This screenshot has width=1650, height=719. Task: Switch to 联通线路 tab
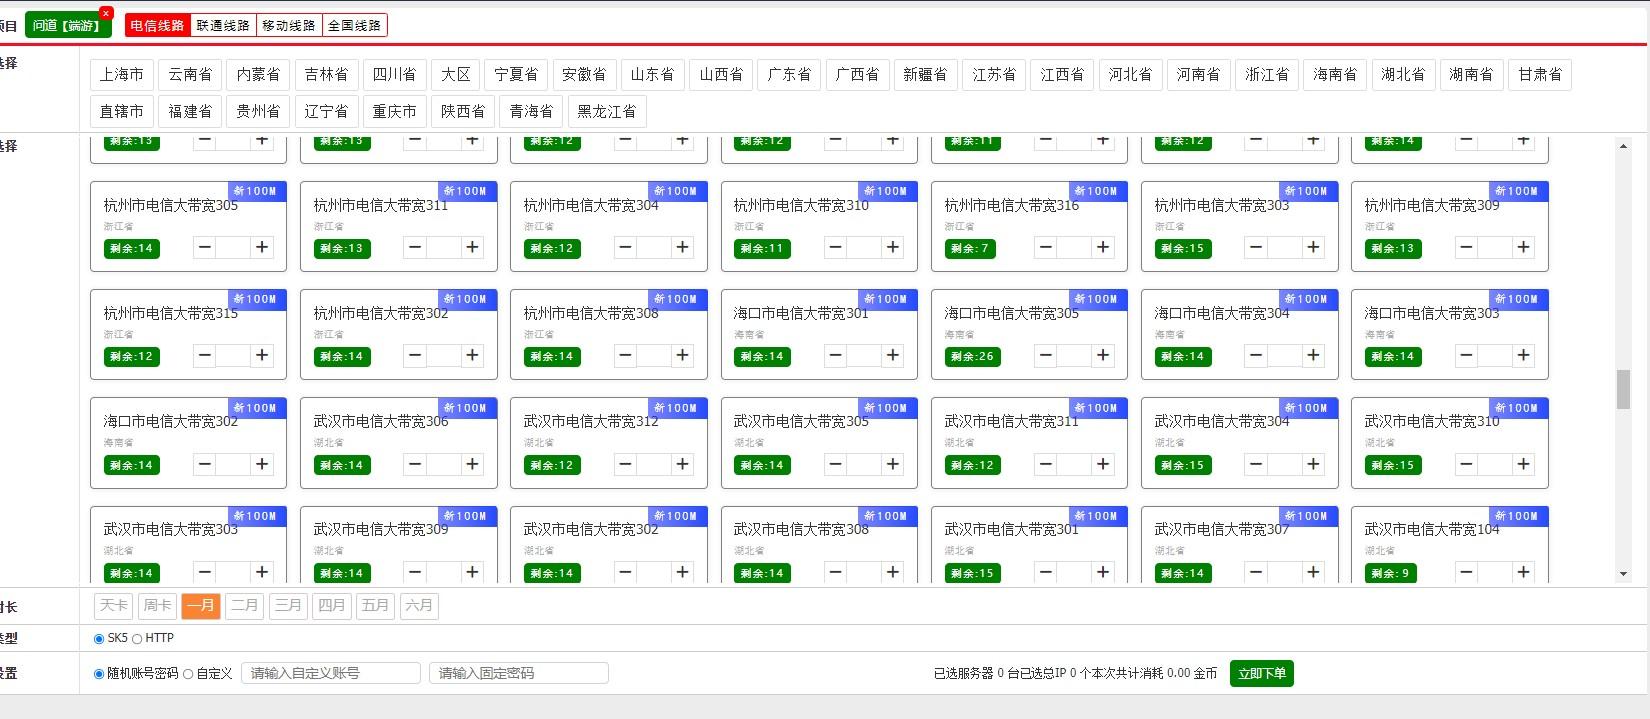click(223, 25)
